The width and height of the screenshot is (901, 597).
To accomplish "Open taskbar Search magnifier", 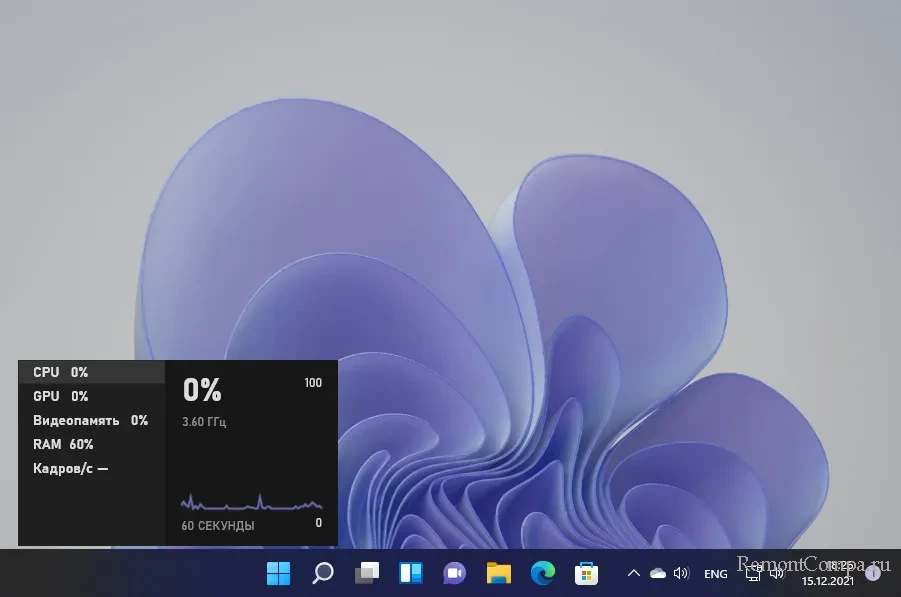I will click(x=322, y=573).
